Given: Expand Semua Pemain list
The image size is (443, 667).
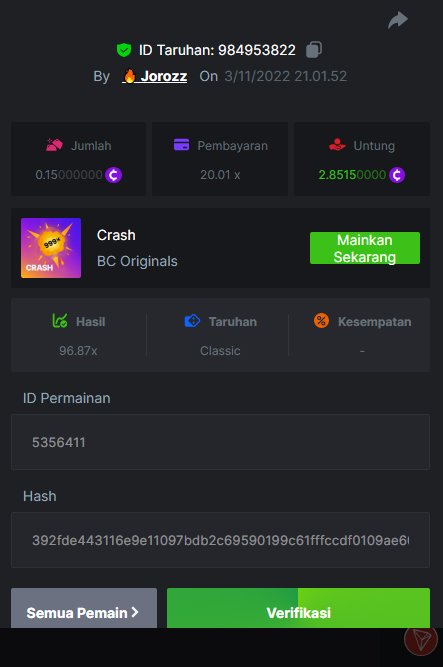Looking at the screenshot, I should 84,608.
